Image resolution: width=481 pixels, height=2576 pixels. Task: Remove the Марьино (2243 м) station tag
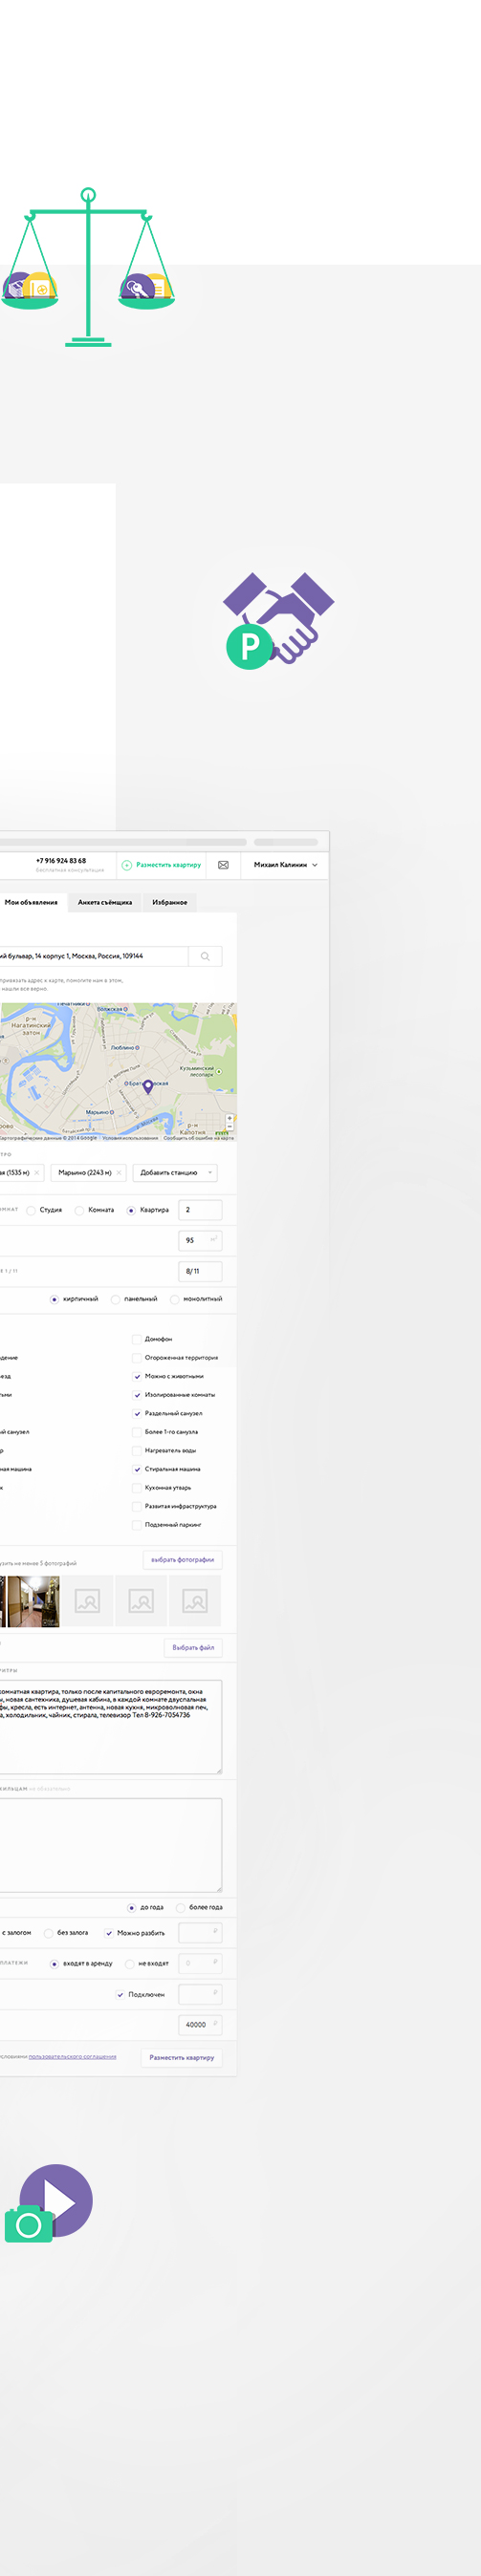119,1173
